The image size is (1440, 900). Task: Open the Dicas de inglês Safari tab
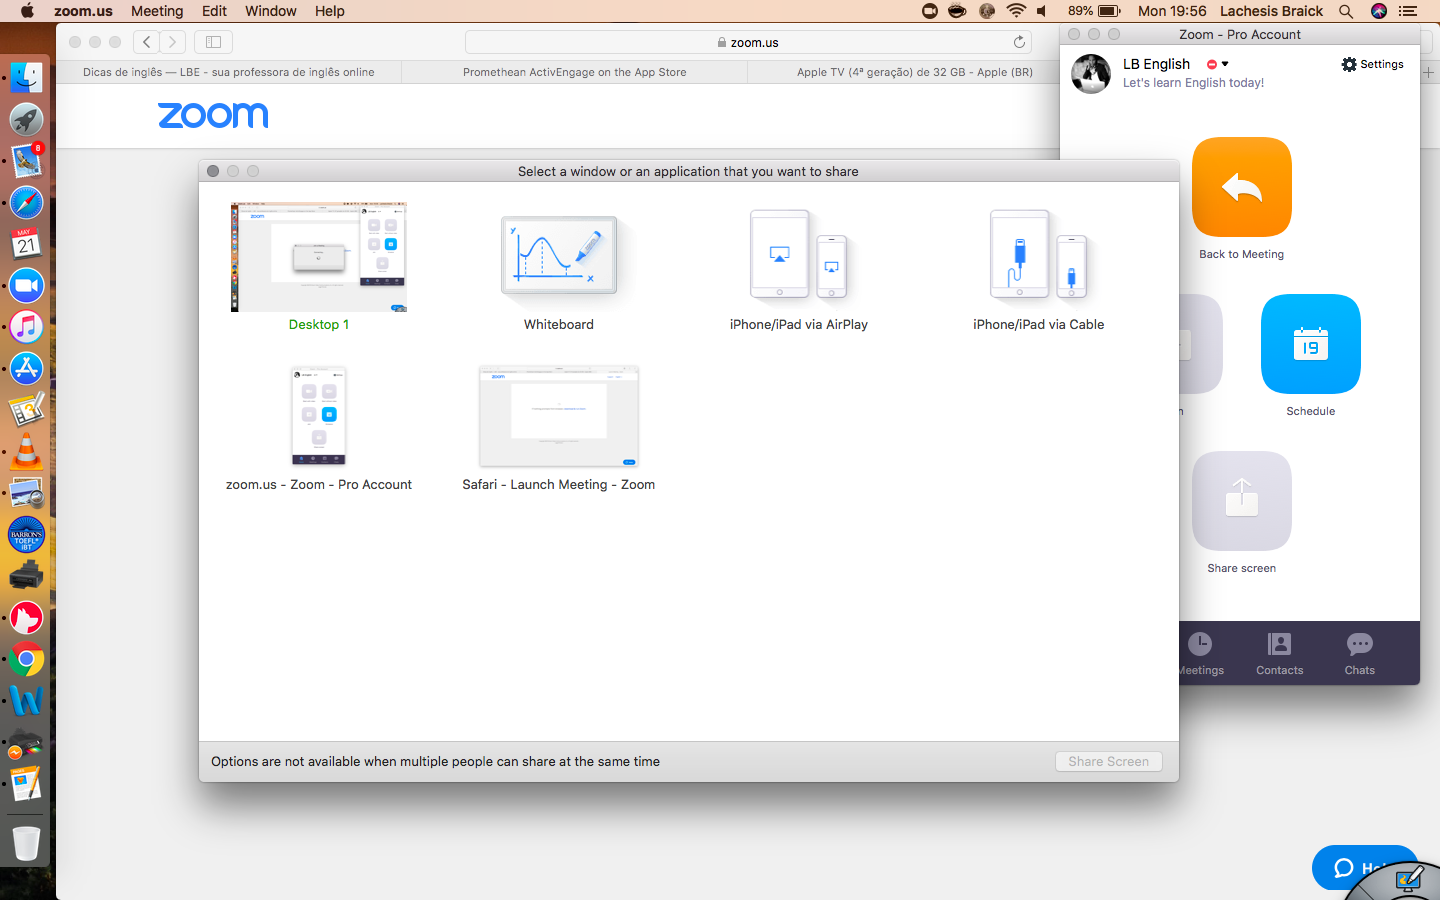point(229,72)
